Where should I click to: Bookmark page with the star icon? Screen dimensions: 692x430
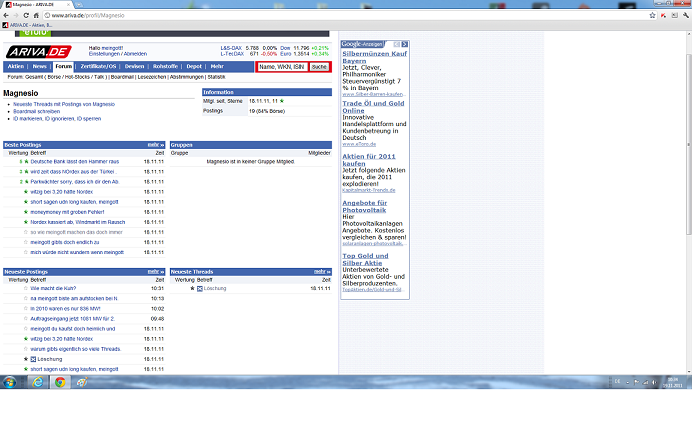pyautogui.click(x=652, y=15)
